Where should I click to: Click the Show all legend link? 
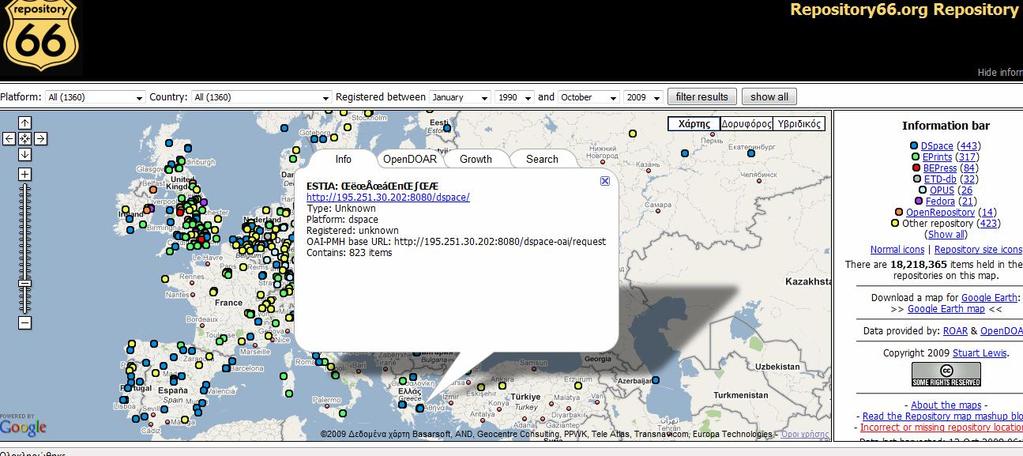[946, 234]
